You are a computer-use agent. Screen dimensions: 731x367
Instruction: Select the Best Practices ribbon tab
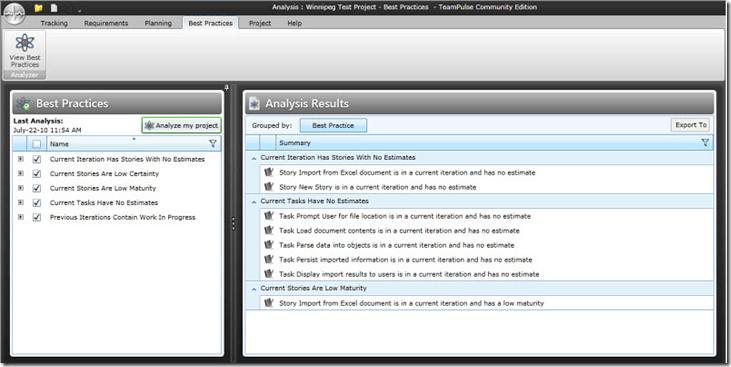pos(210,23)
